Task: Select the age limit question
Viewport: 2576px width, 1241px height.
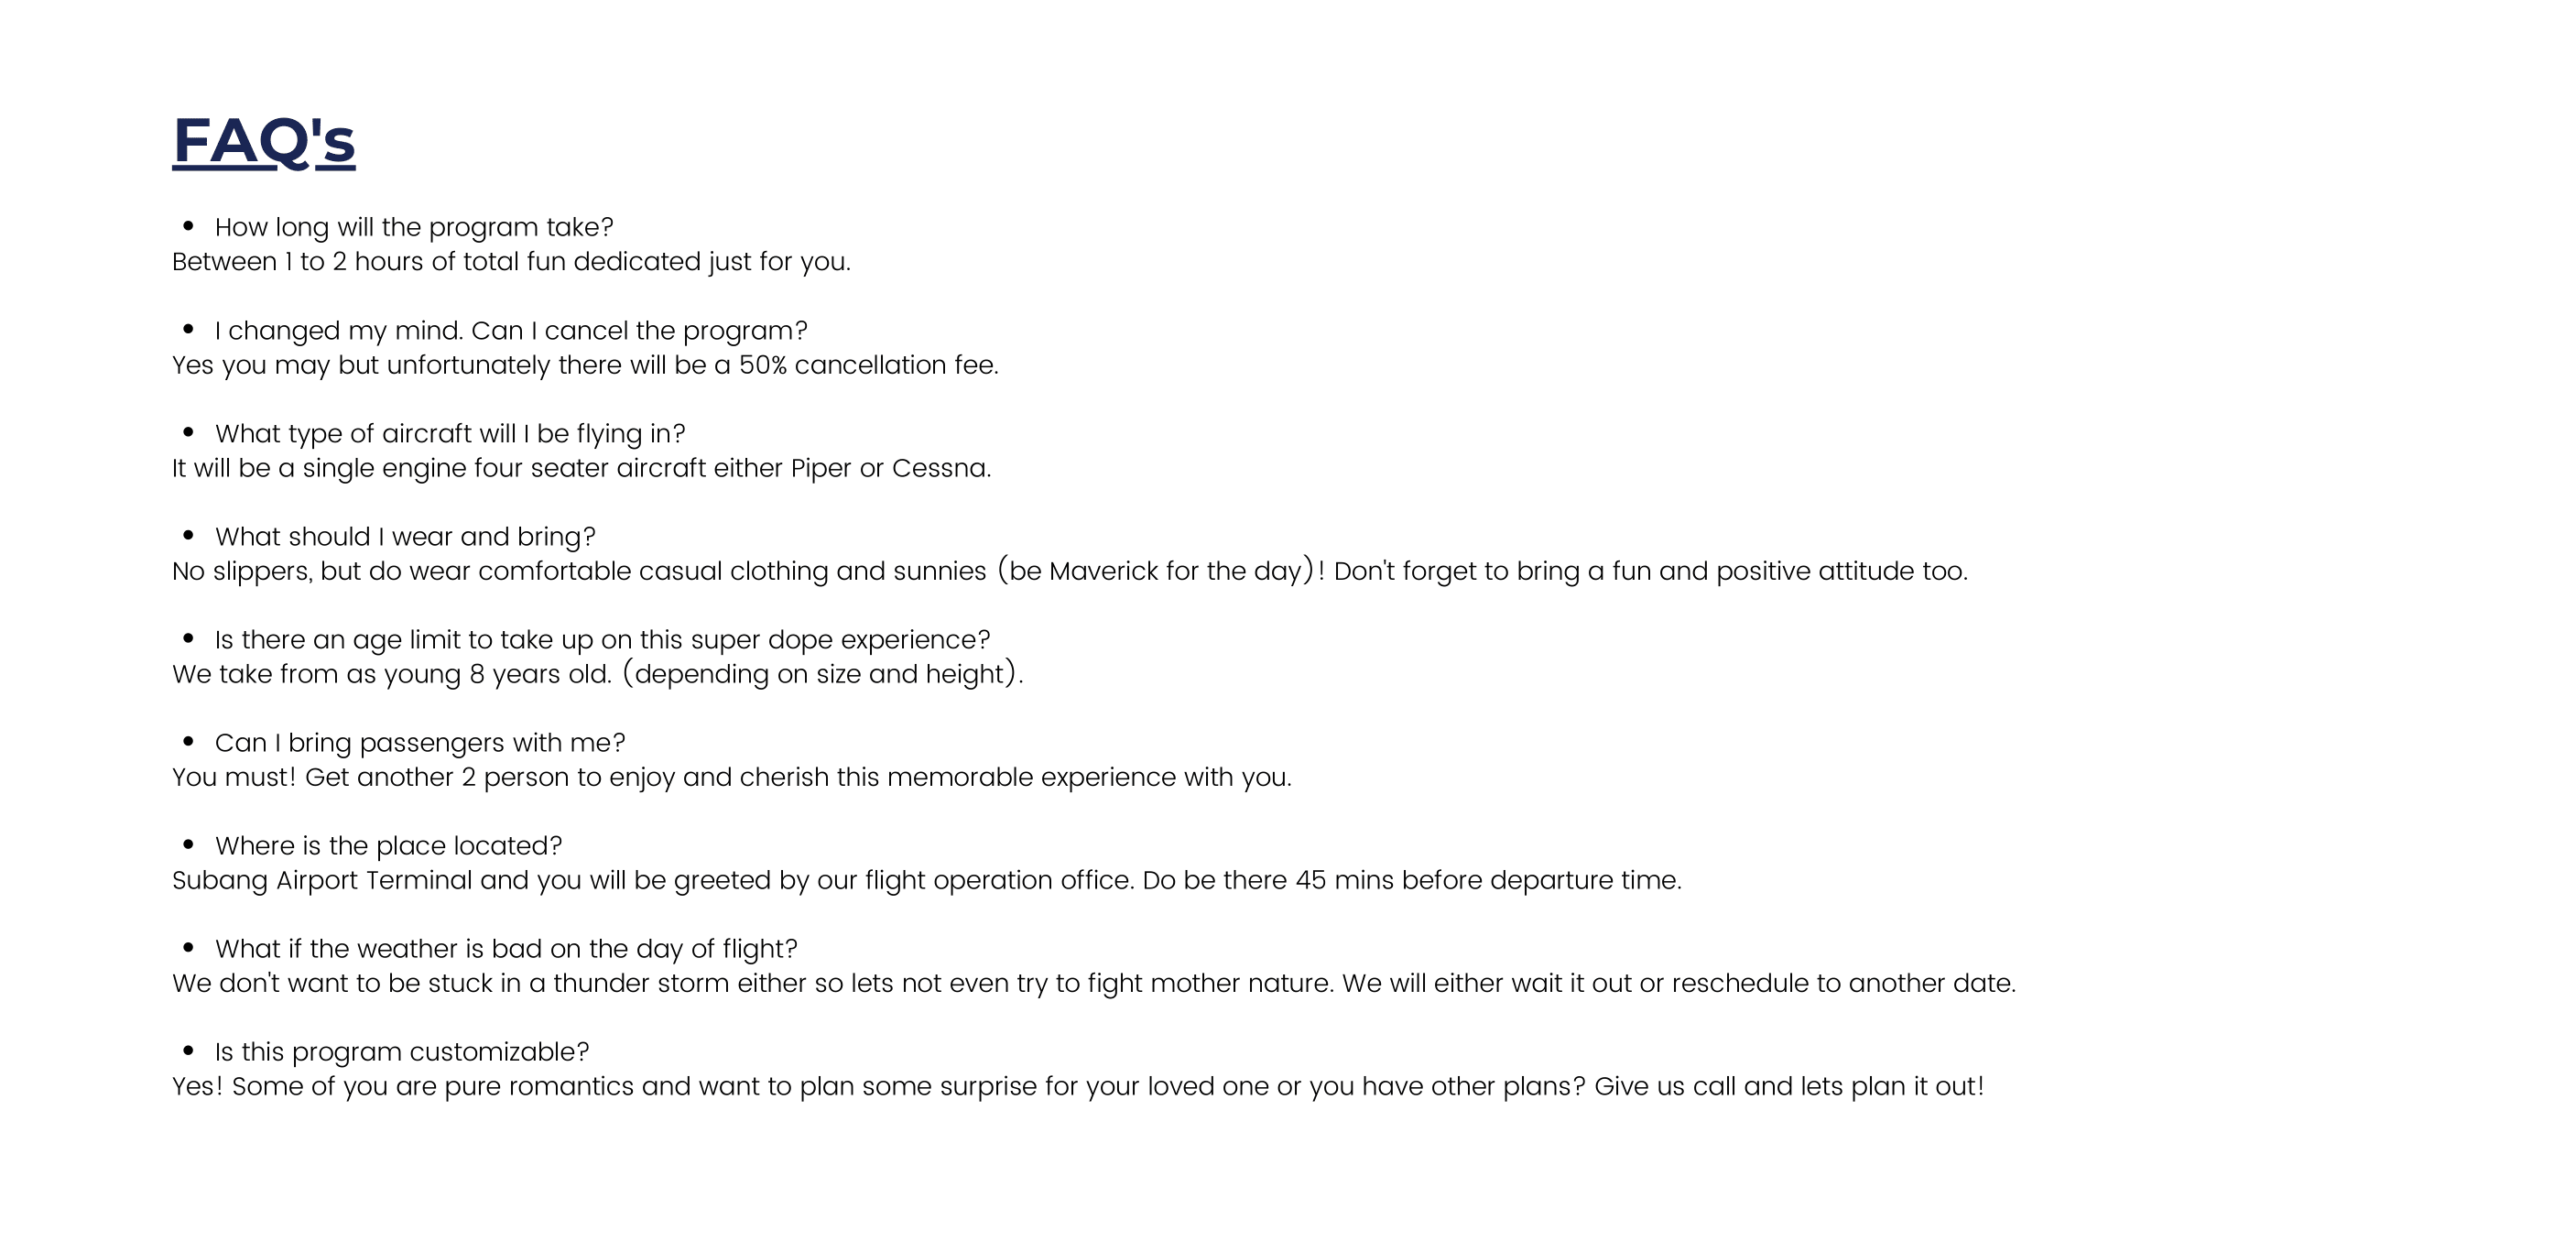Action: click(x=602, y=639)
